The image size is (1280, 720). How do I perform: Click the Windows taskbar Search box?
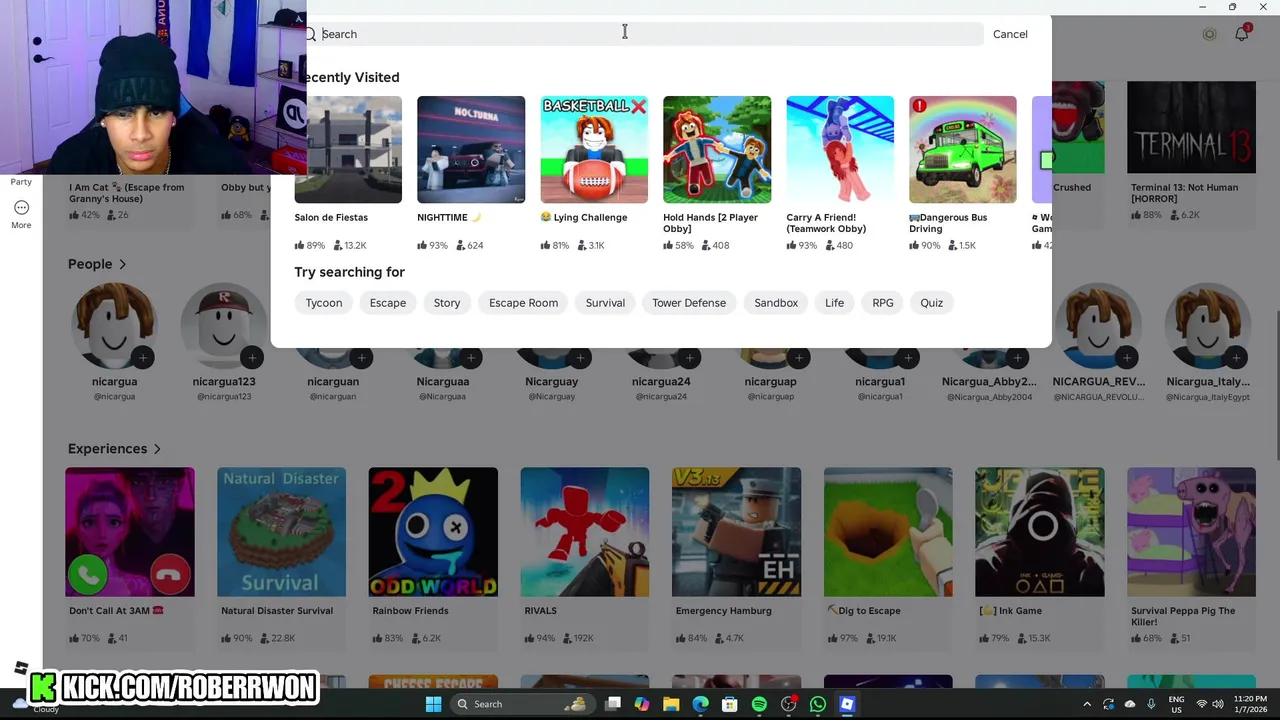[x=521, y=704]
